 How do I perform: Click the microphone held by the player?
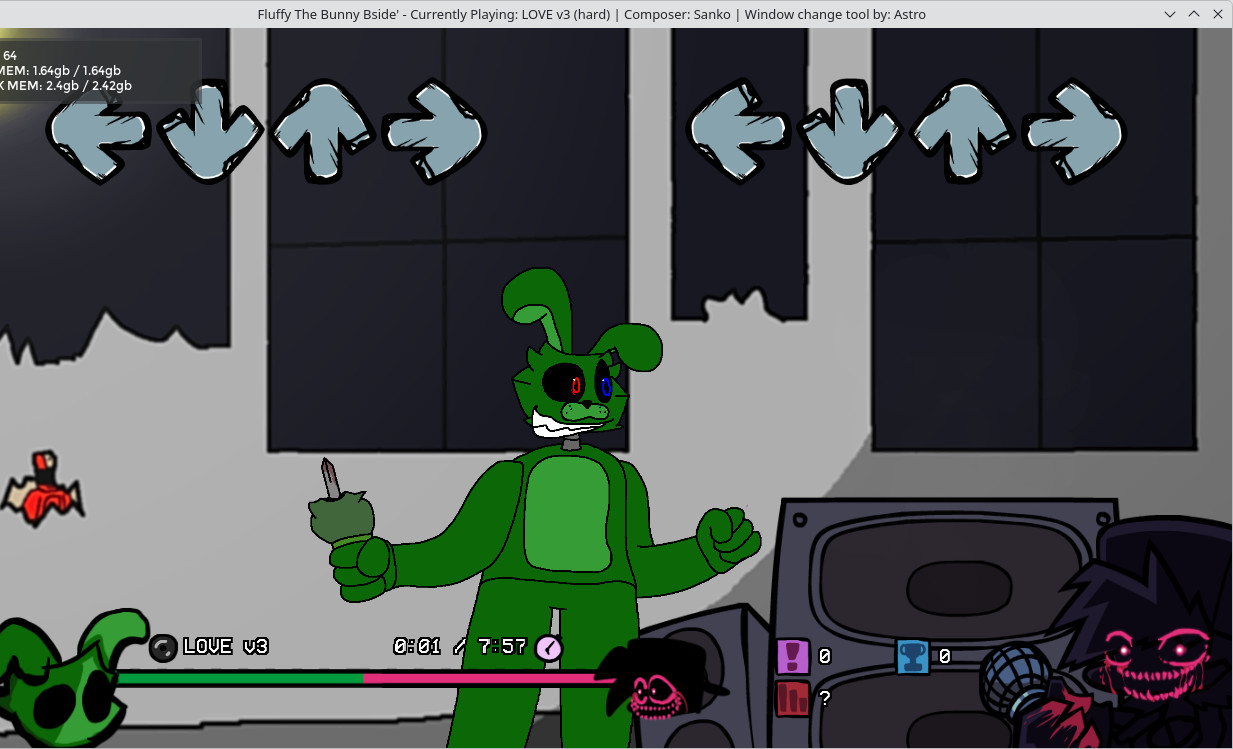click(x=1015, y=680)
